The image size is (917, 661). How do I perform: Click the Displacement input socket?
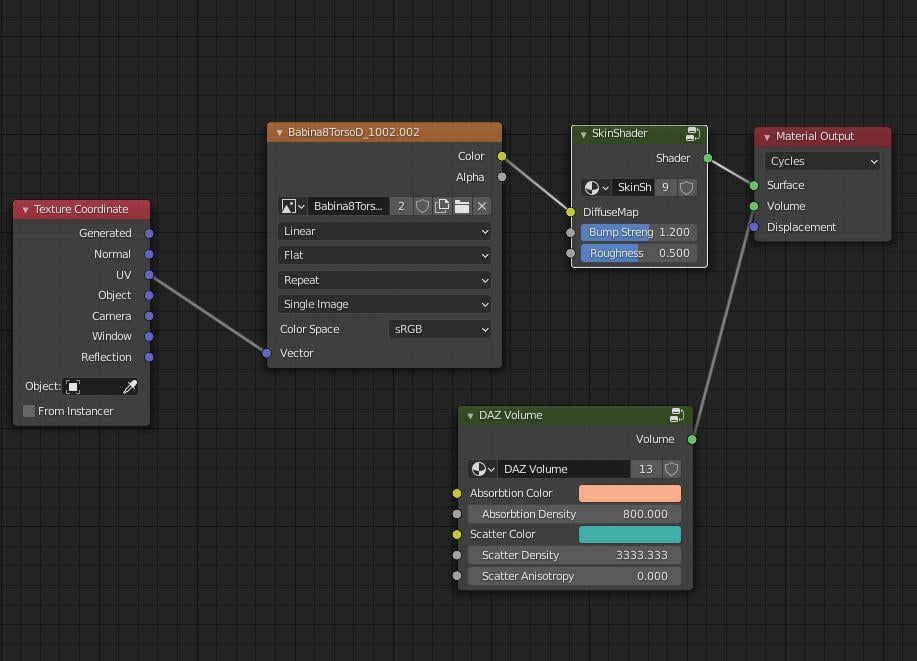pyautogui.click(x=754, y=227)
